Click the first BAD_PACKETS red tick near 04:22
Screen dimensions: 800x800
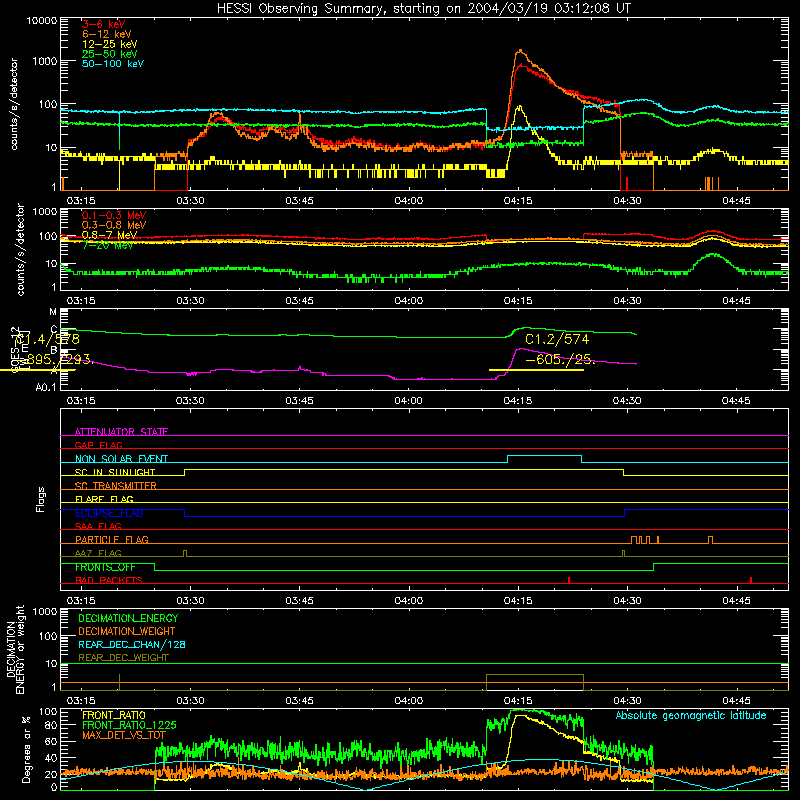tap(569, 580)
